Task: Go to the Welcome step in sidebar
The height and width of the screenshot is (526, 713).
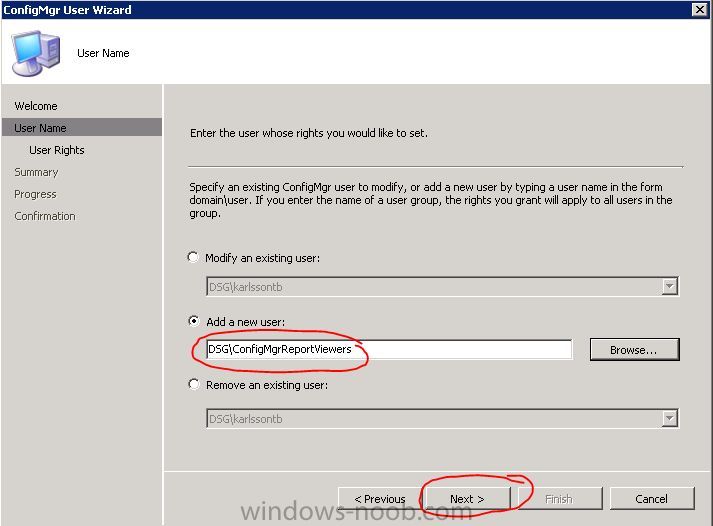Action: tap(36, 106)
